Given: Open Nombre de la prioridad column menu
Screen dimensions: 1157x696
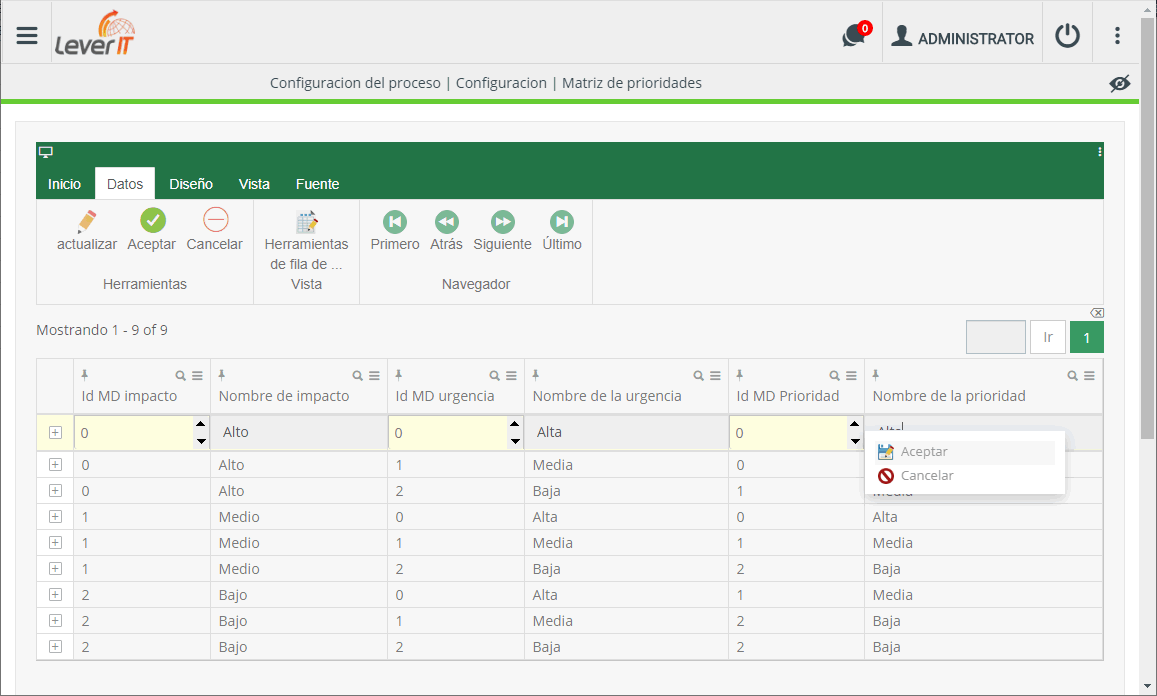Looking at the screenshot, I should tap(1089, 376).
